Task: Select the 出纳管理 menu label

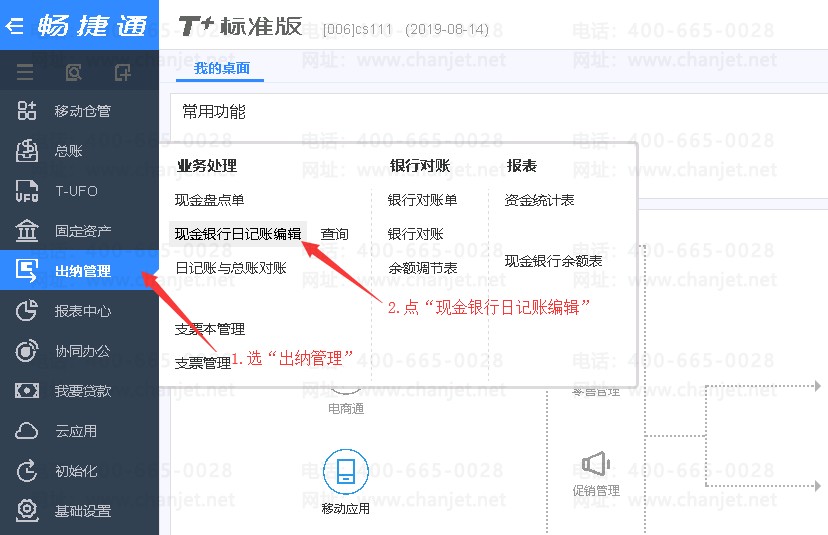Action: 83,271
